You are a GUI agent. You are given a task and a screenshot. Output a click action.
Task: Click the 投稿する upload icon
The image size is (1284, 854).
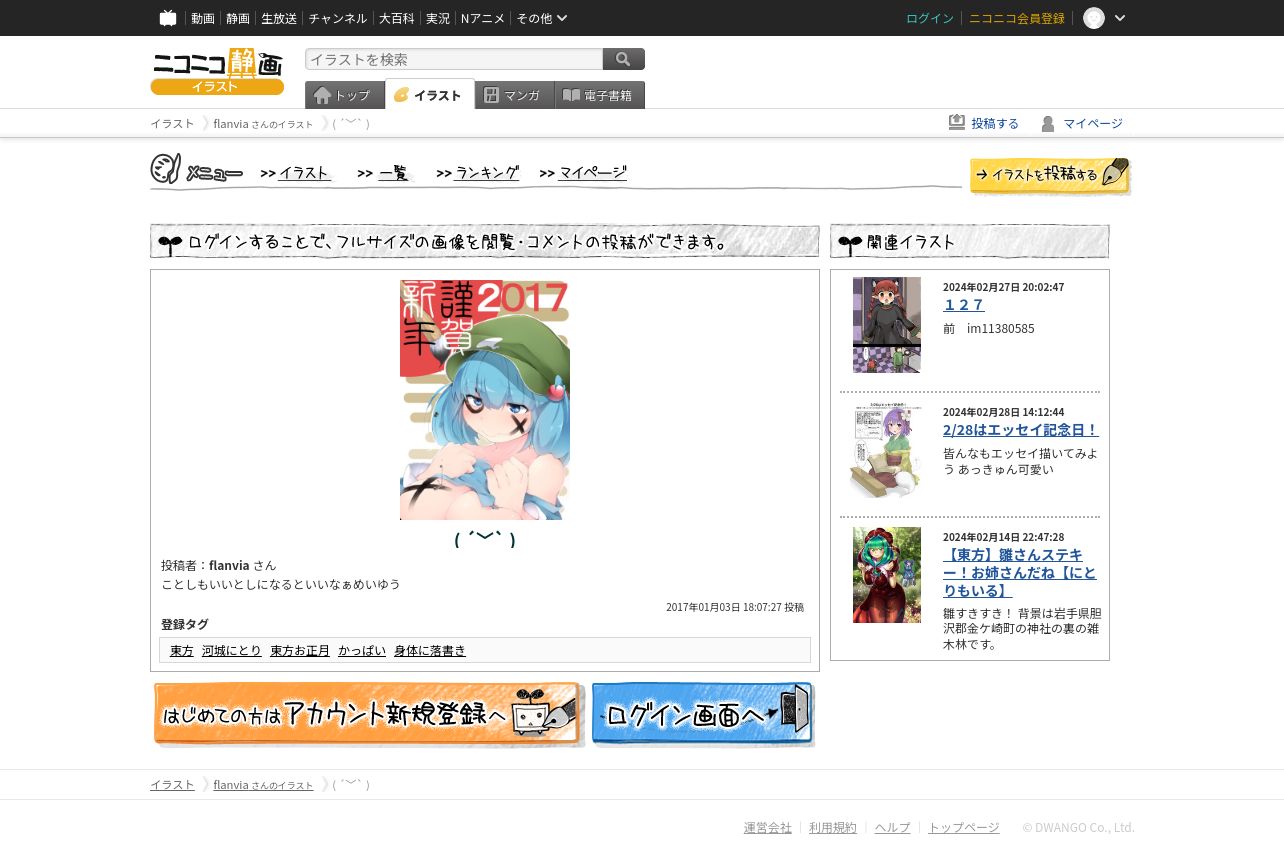957,123
